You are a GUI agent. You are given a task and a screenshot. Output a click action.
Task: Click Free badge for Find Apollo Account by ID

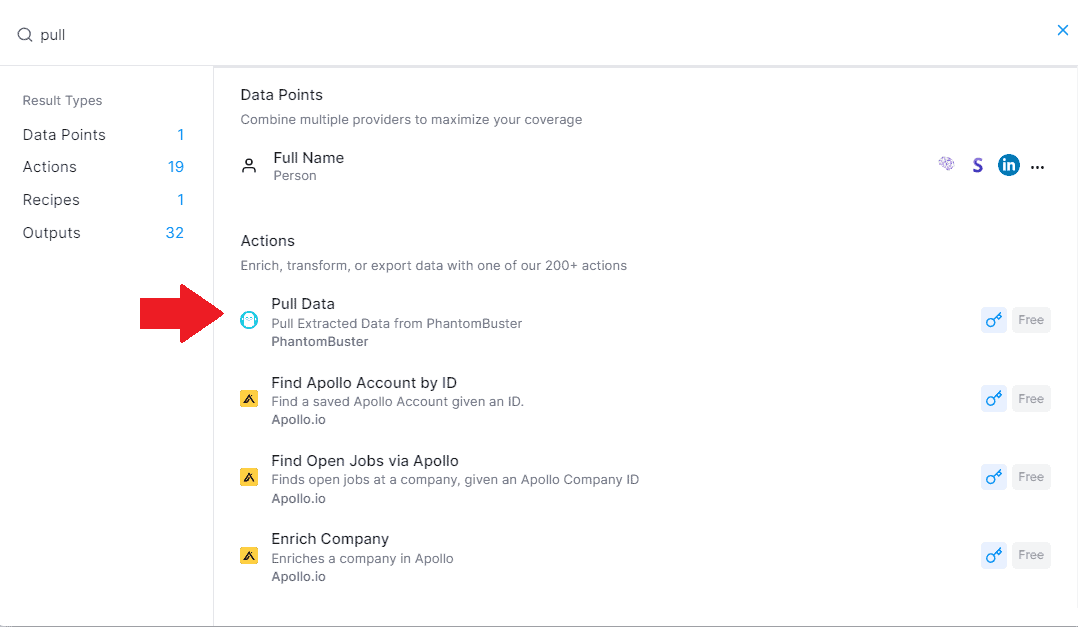click(x=1031, y=399)
